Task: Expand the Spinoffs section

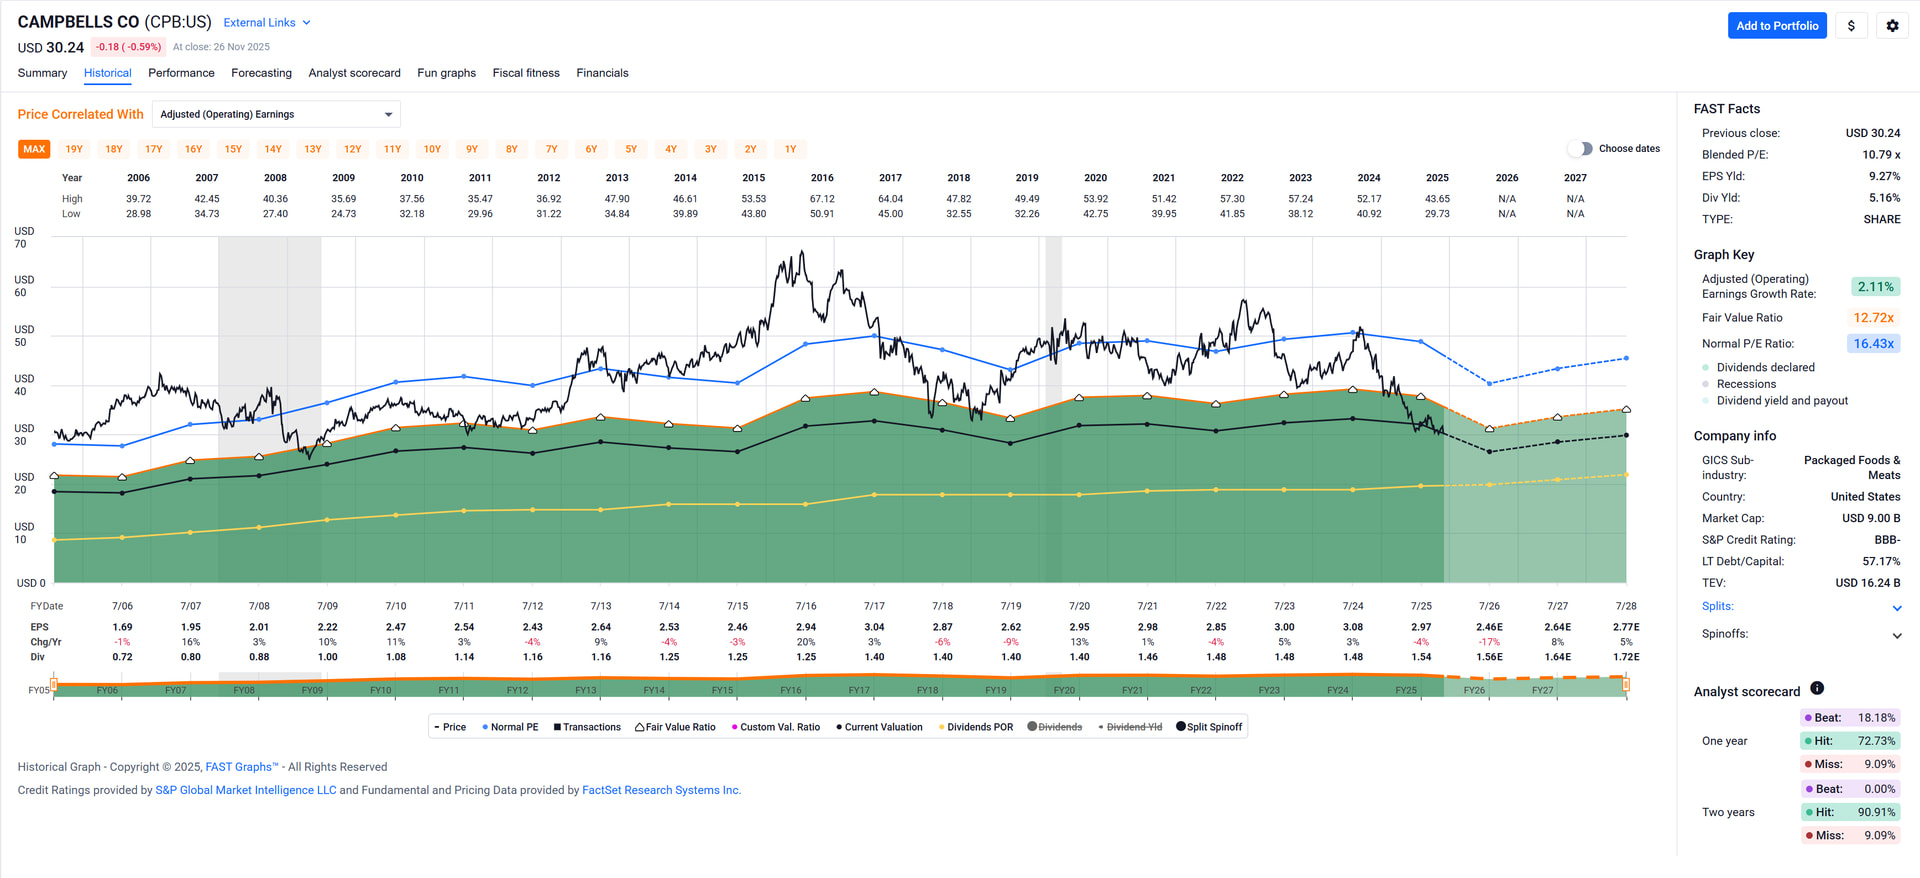Action: [1897, 635]
